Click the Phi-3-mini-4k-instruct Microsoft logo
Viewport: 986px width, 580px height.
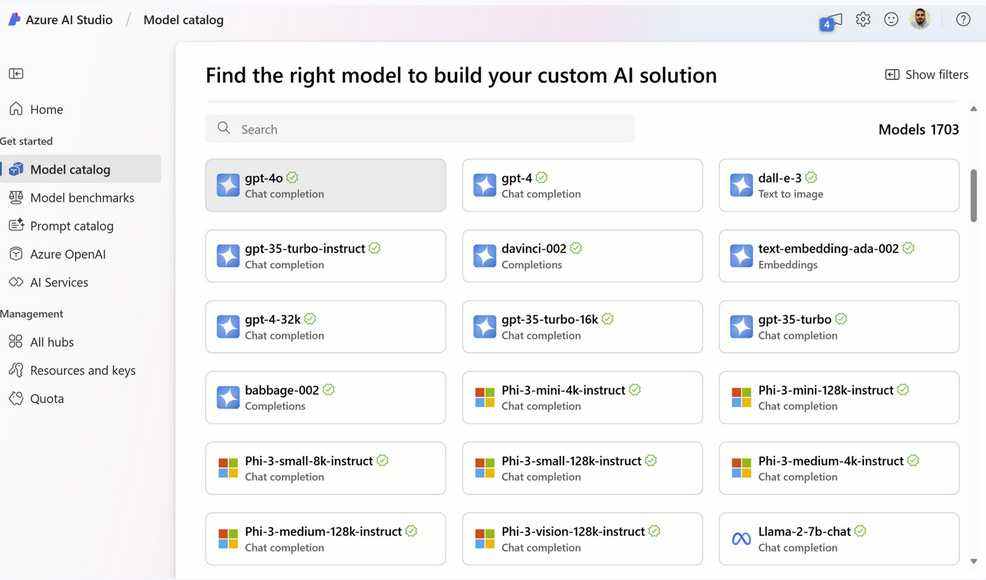tap(485, 398)
